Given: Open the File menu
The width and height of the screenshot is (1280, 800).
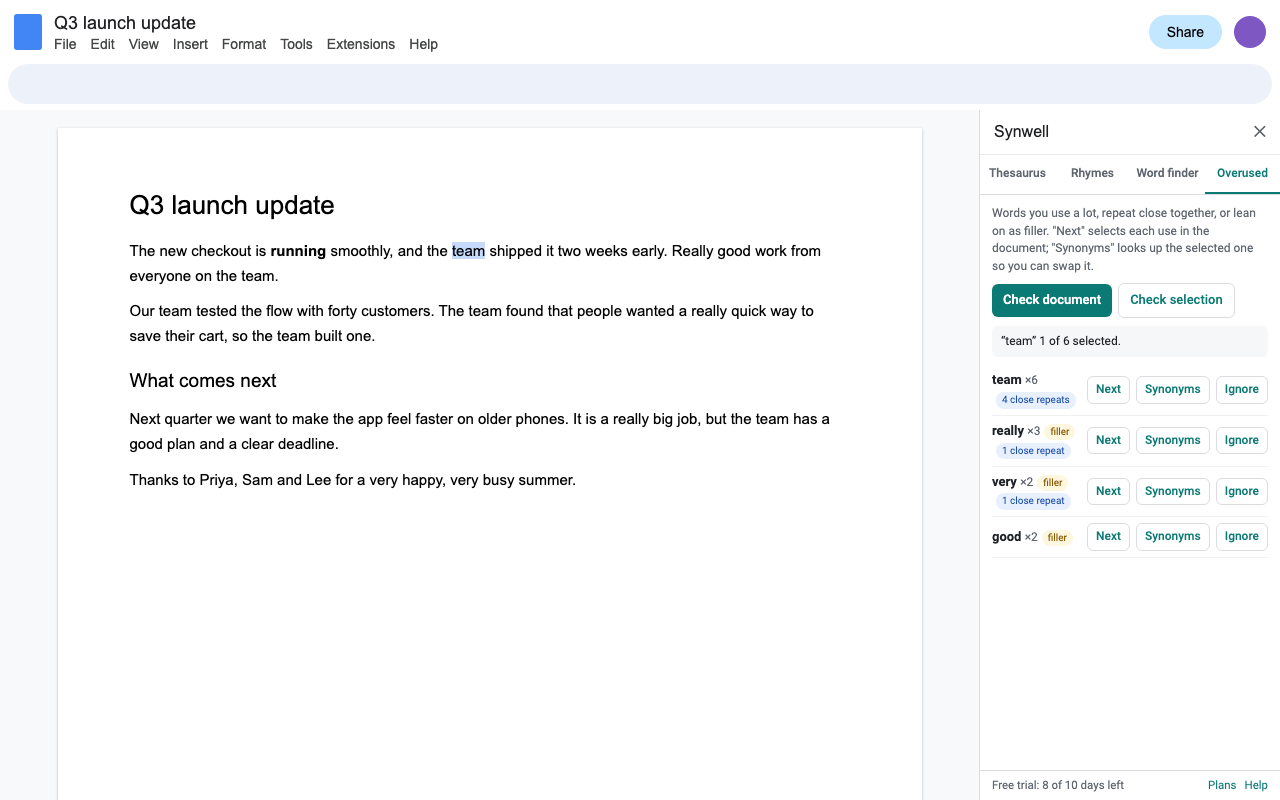Looking at the screenshot, I should pyautogui.click(x=65, y=44).
